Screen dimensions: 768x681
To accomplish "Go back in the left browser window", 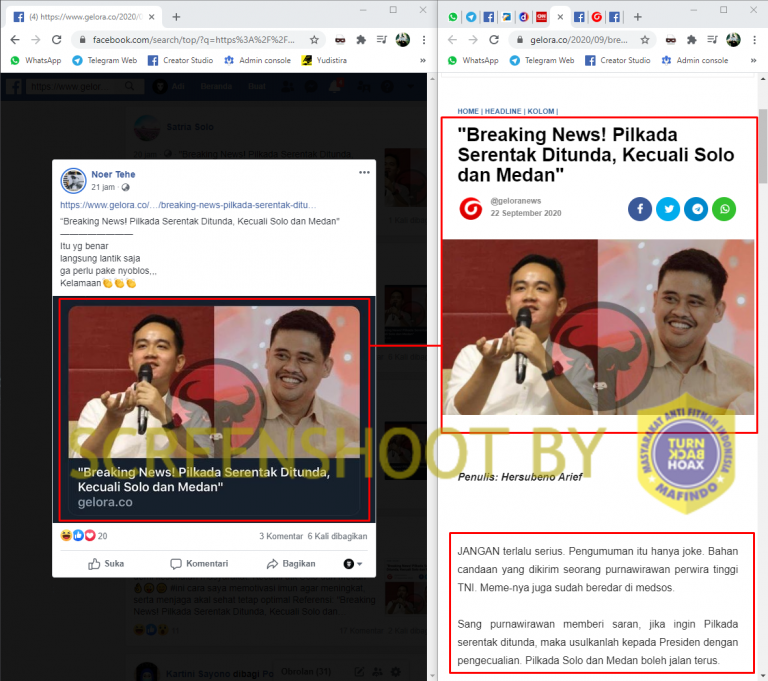I will tap(15, 40).
